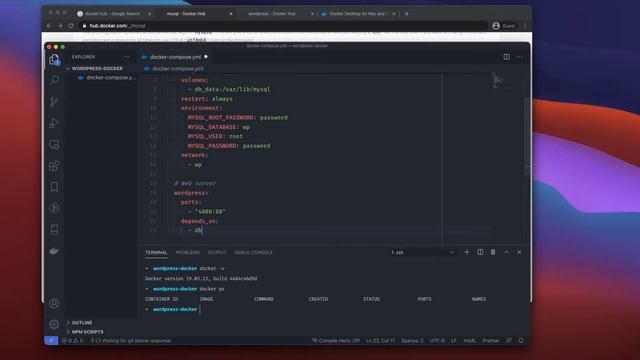Change the language mode via YAML
Viewport: 640px width, 360px height.
click(469, 340)
